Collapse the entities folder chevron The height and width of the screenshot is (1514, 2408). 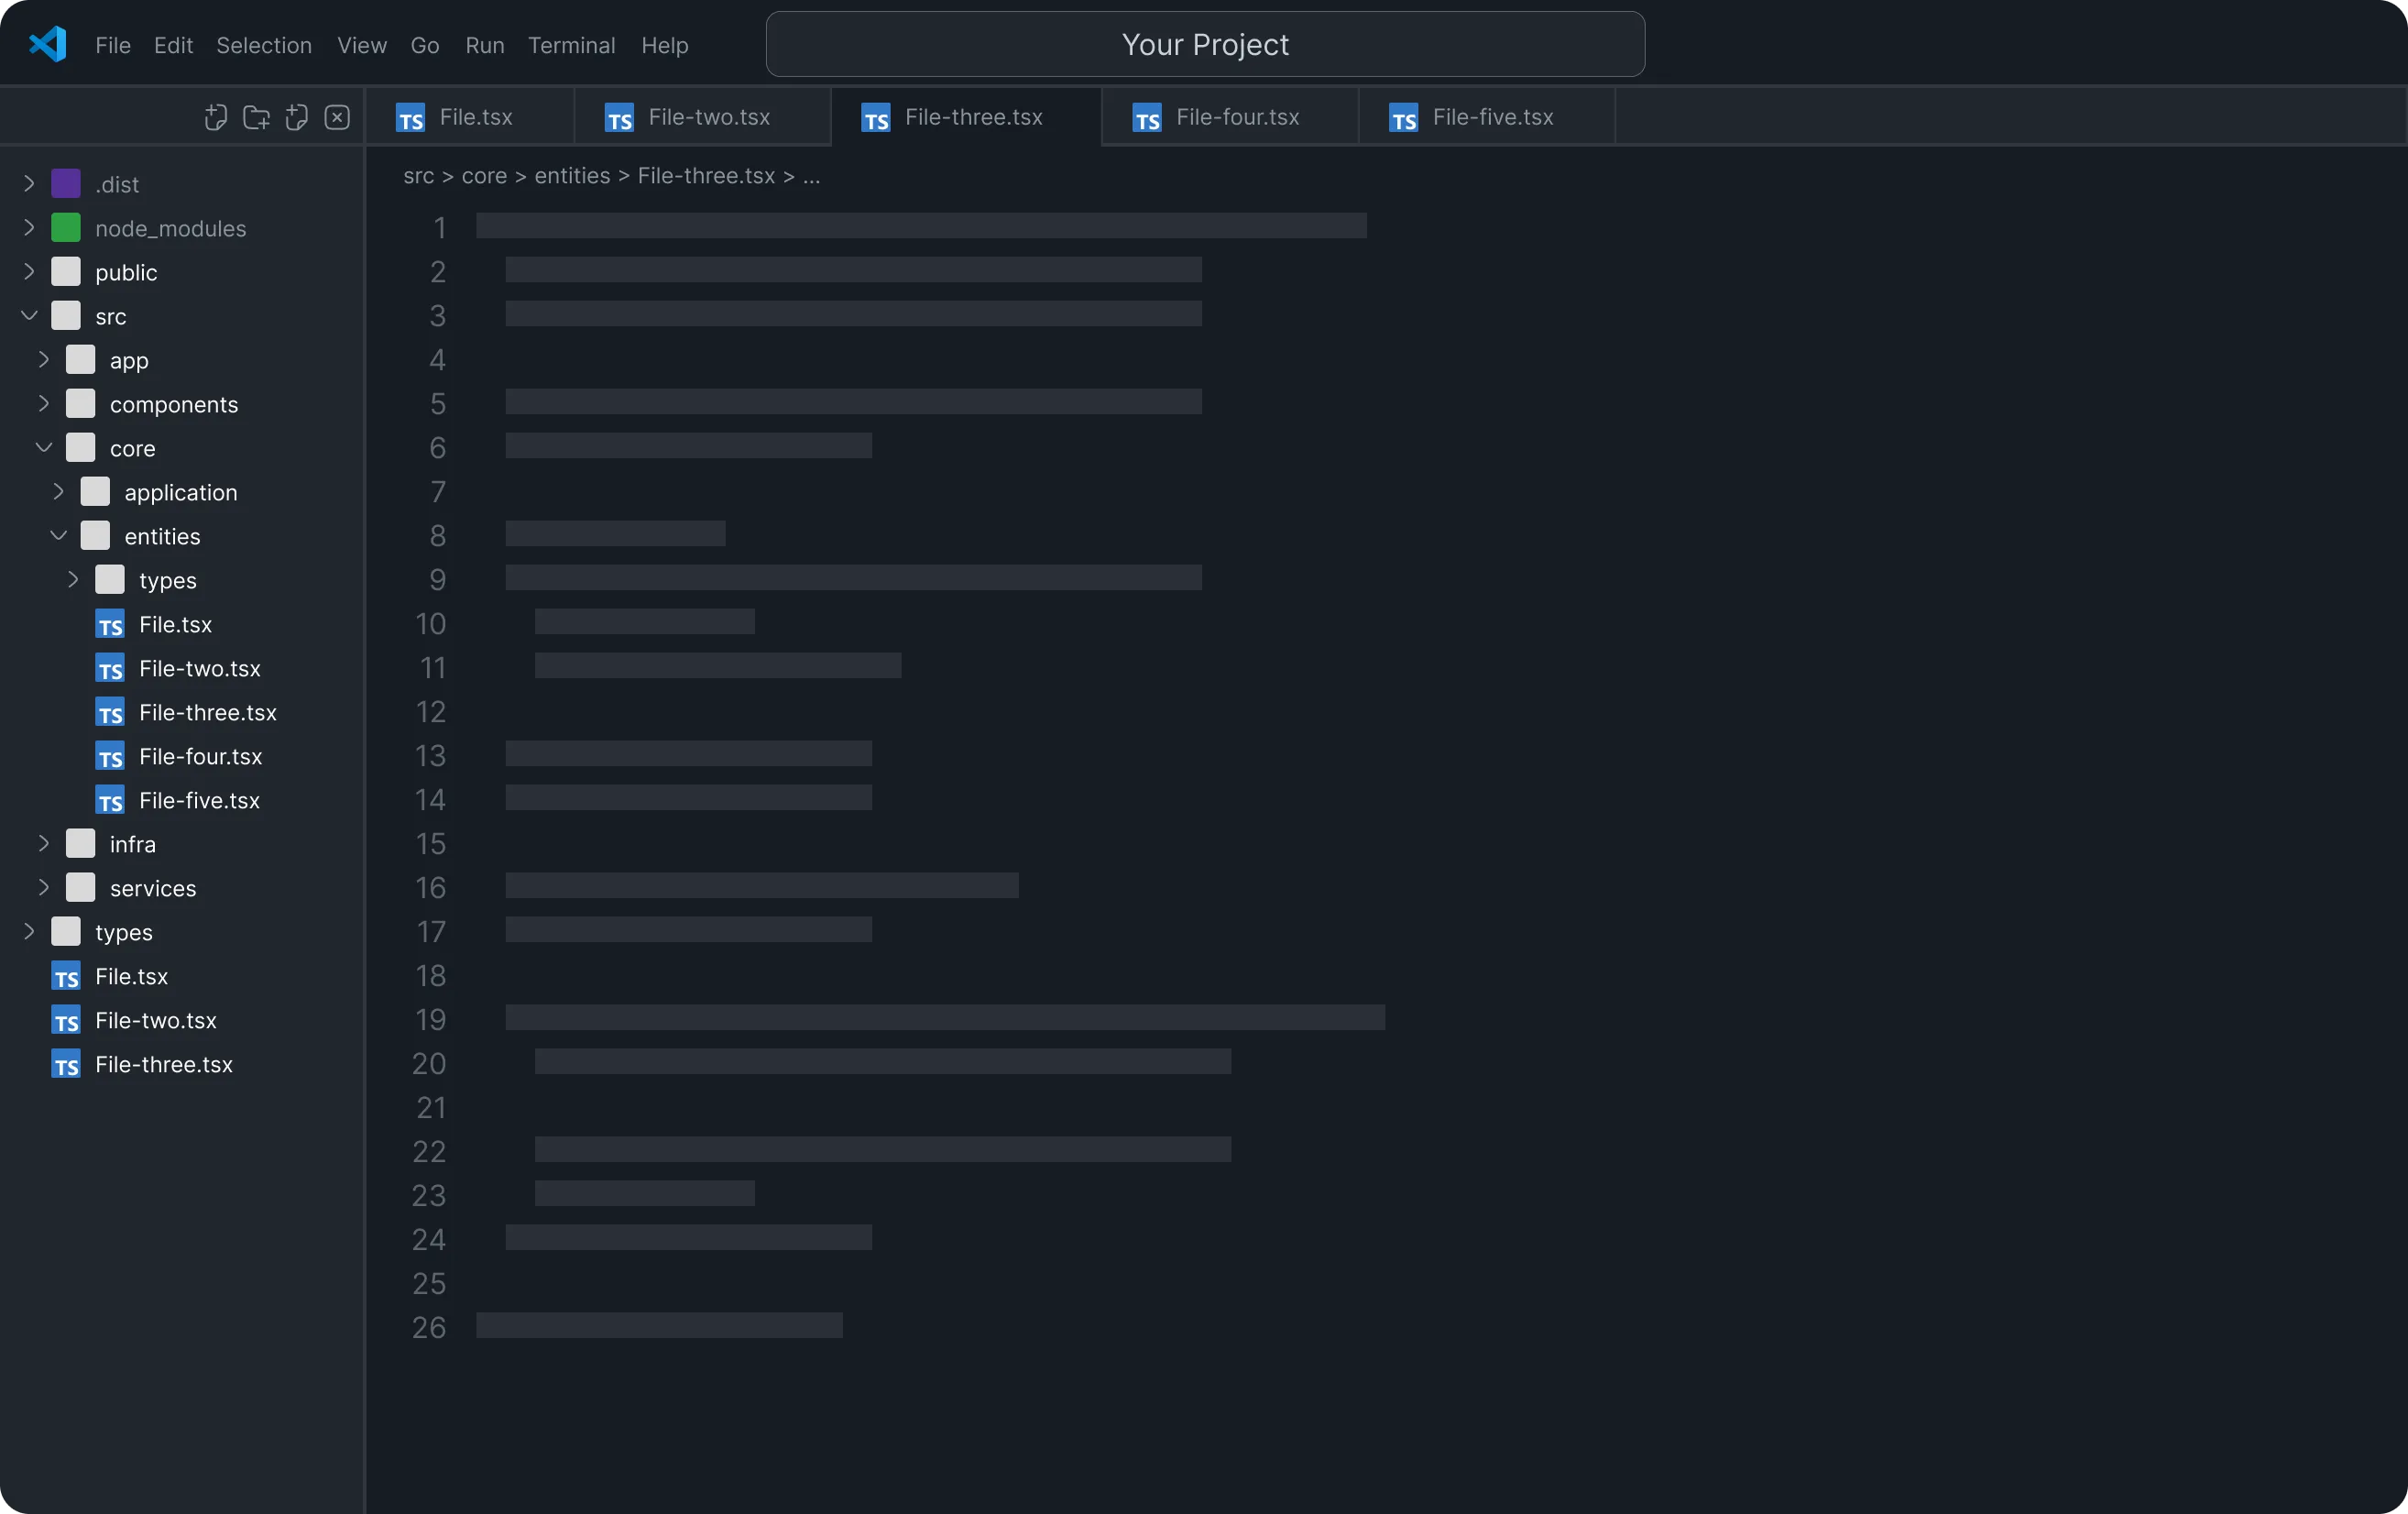point(58,535)
